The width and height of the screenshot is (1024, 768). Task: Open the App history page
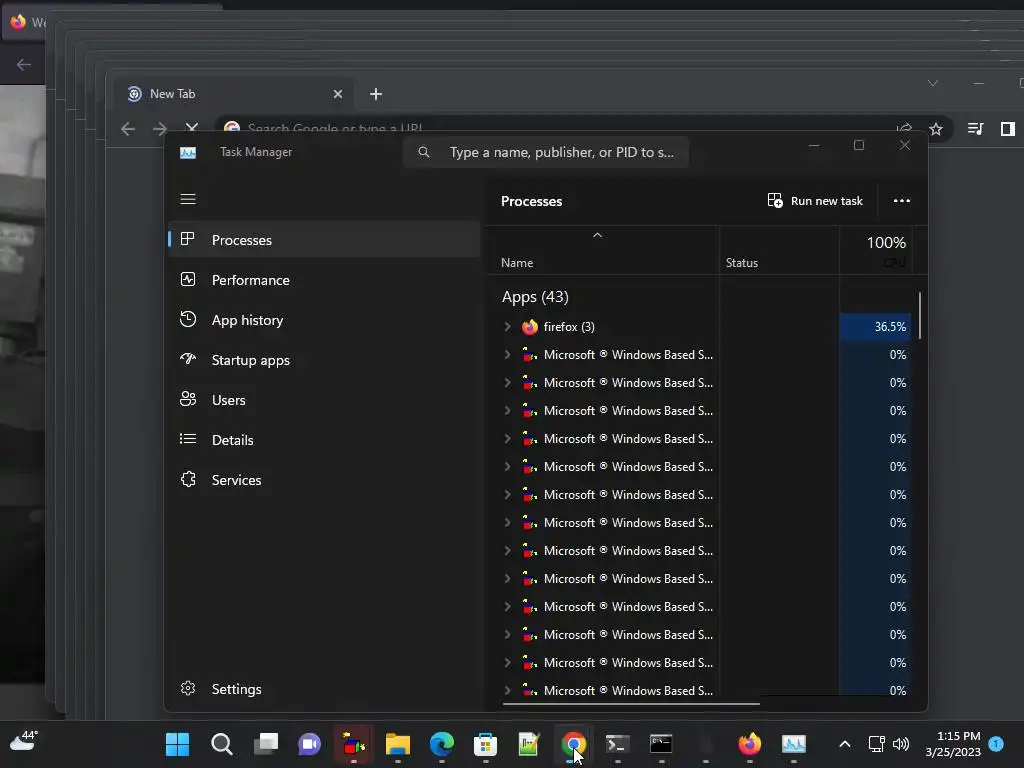click(324, 320)
